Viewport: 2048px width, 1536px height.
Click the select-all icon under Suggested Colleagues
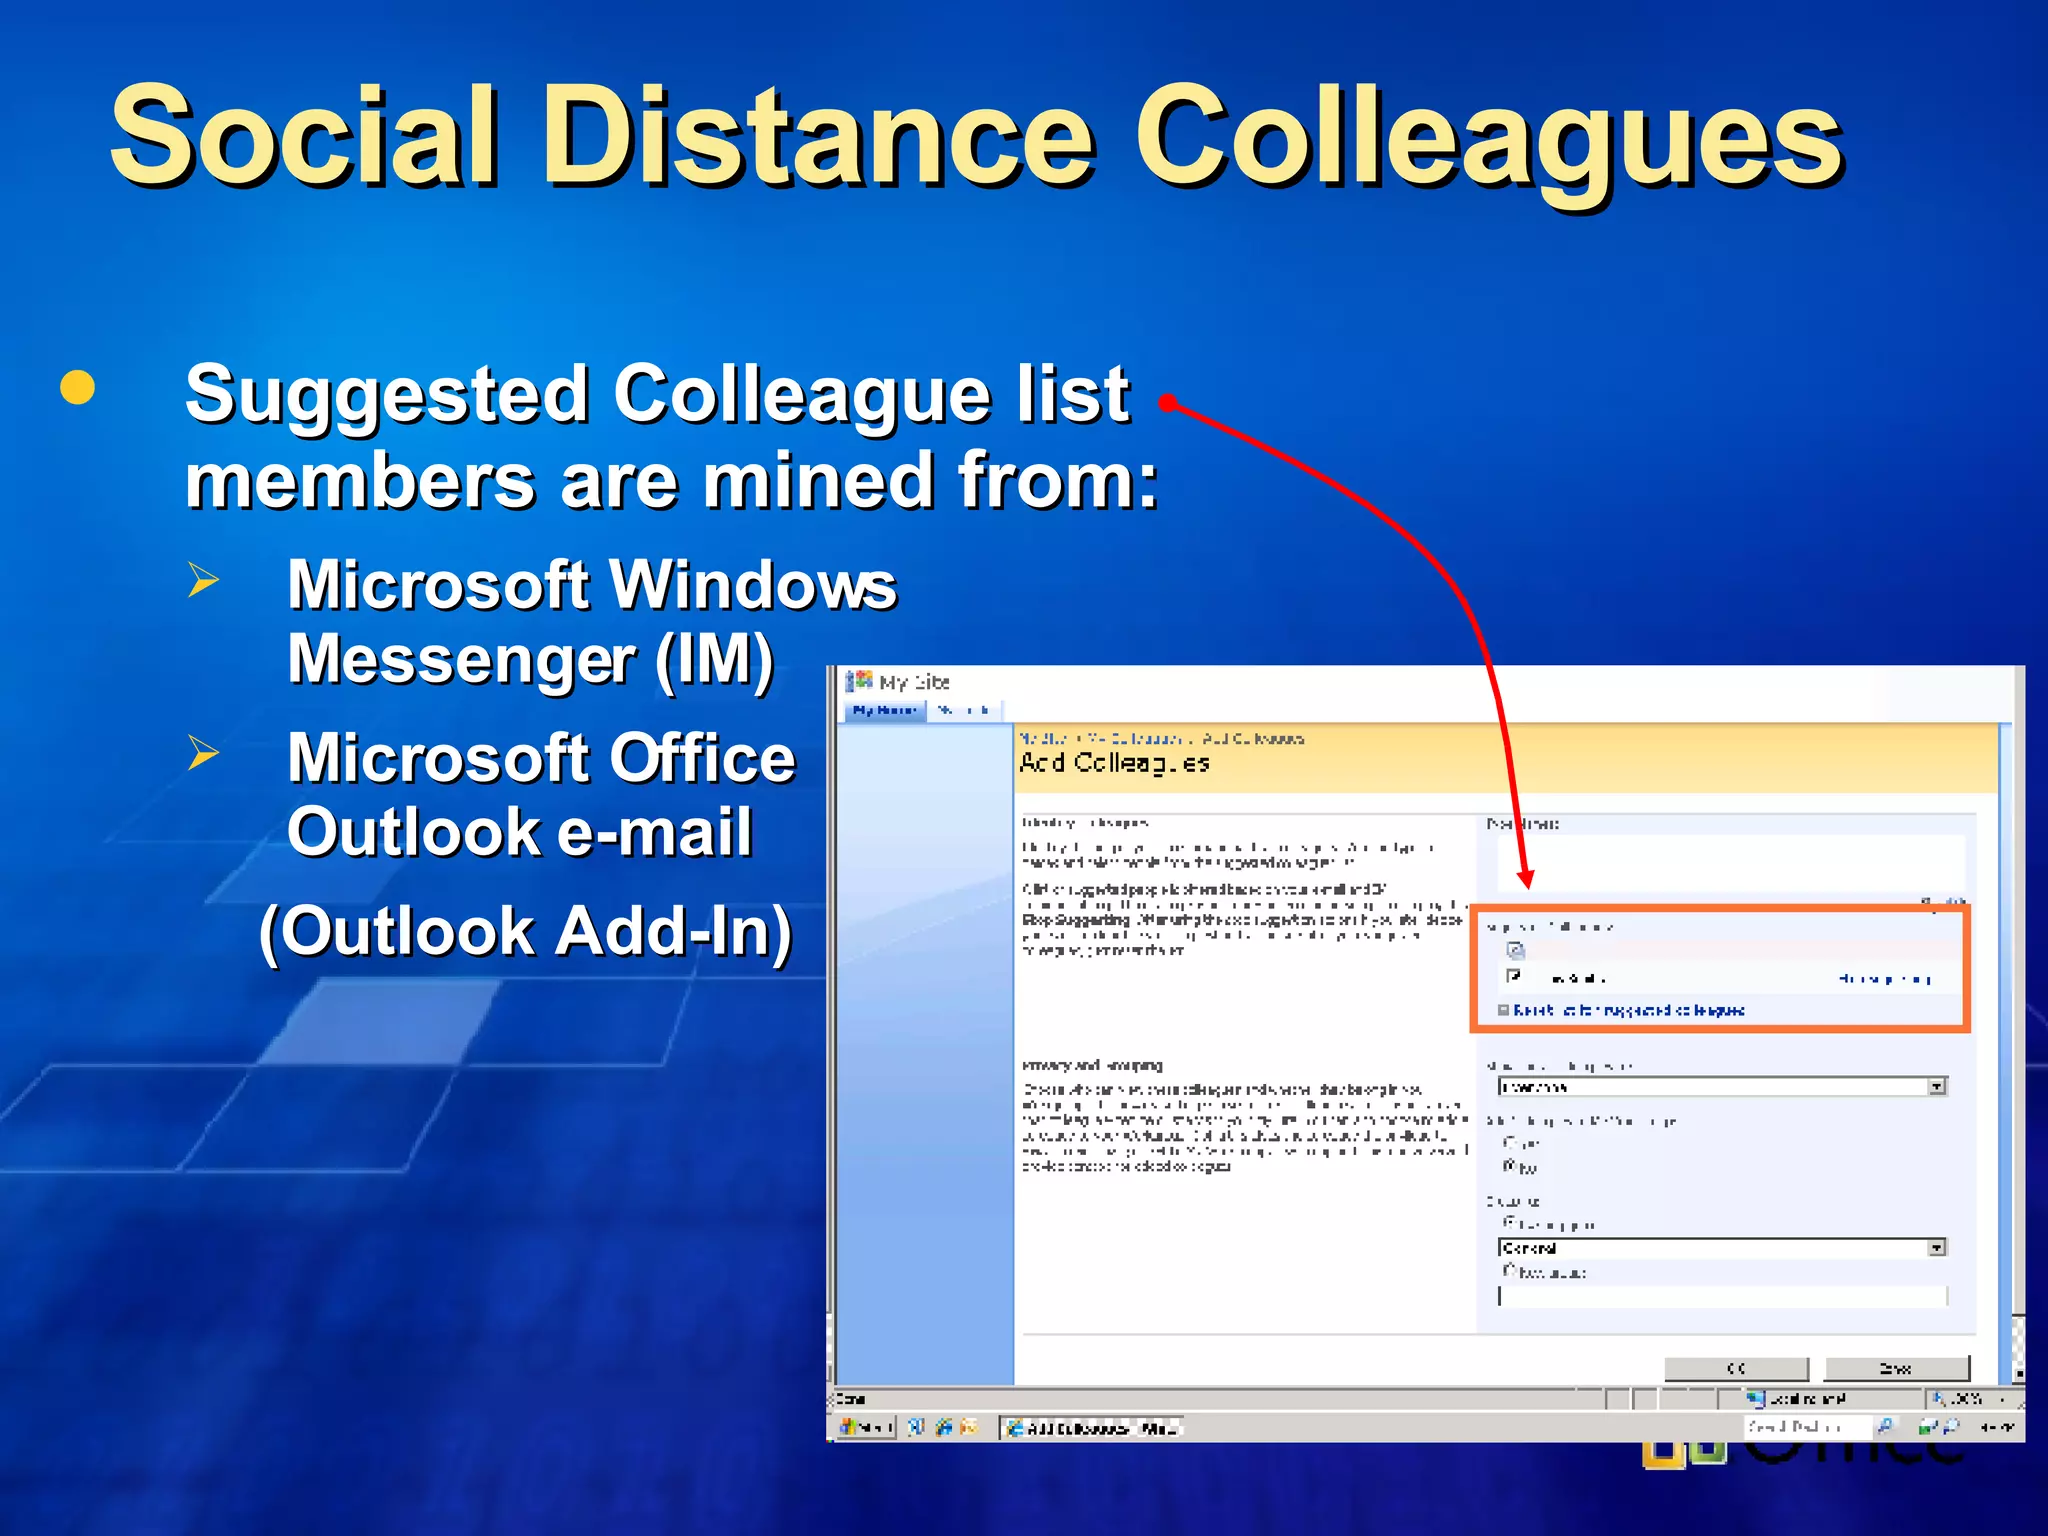click(x=1515, y=950)
